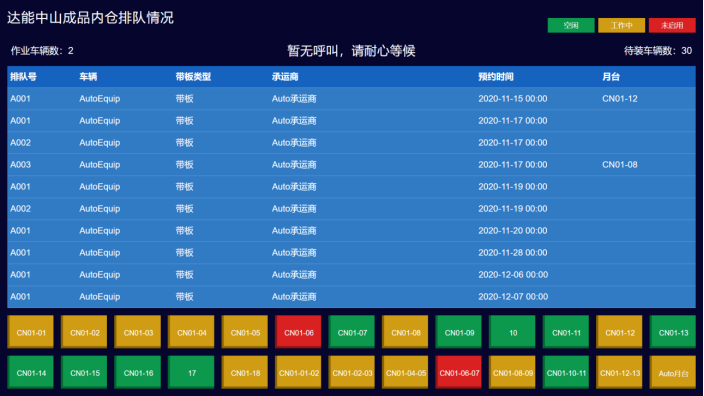Viewport: 704px width, 396px height.
Task: Click the 带板类型 column header
Action: pos(193,77)
